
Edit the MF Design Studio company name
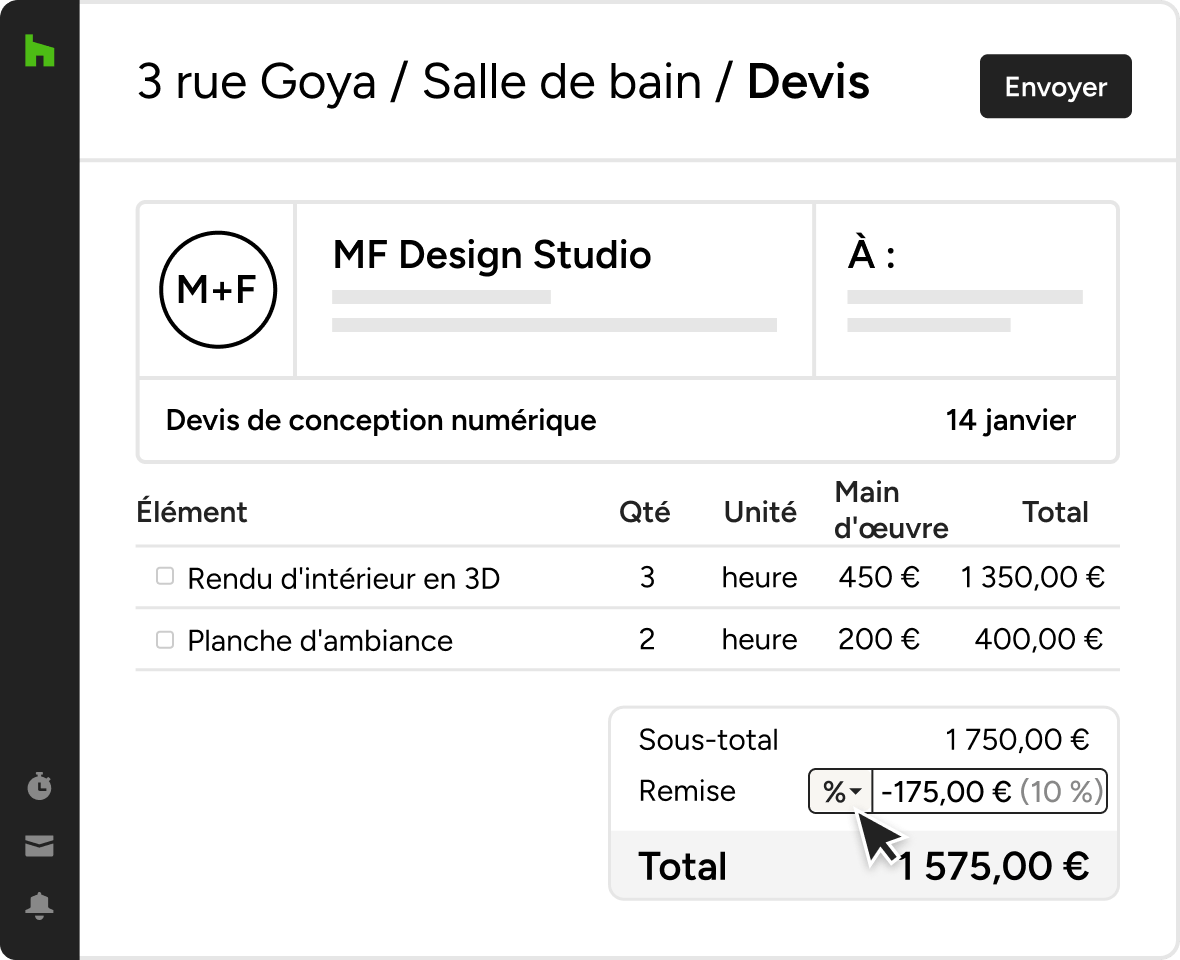(491, 254)
